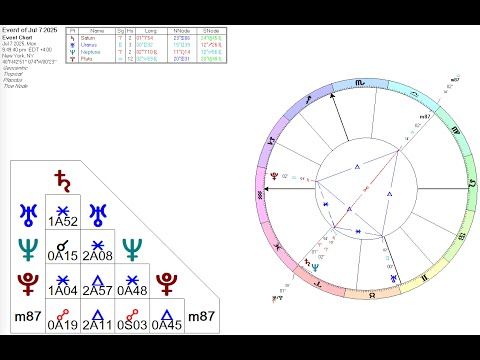480x360 pixels.
Task: Click the 'True Node' setting text
Action: click(x=16, y=86)
